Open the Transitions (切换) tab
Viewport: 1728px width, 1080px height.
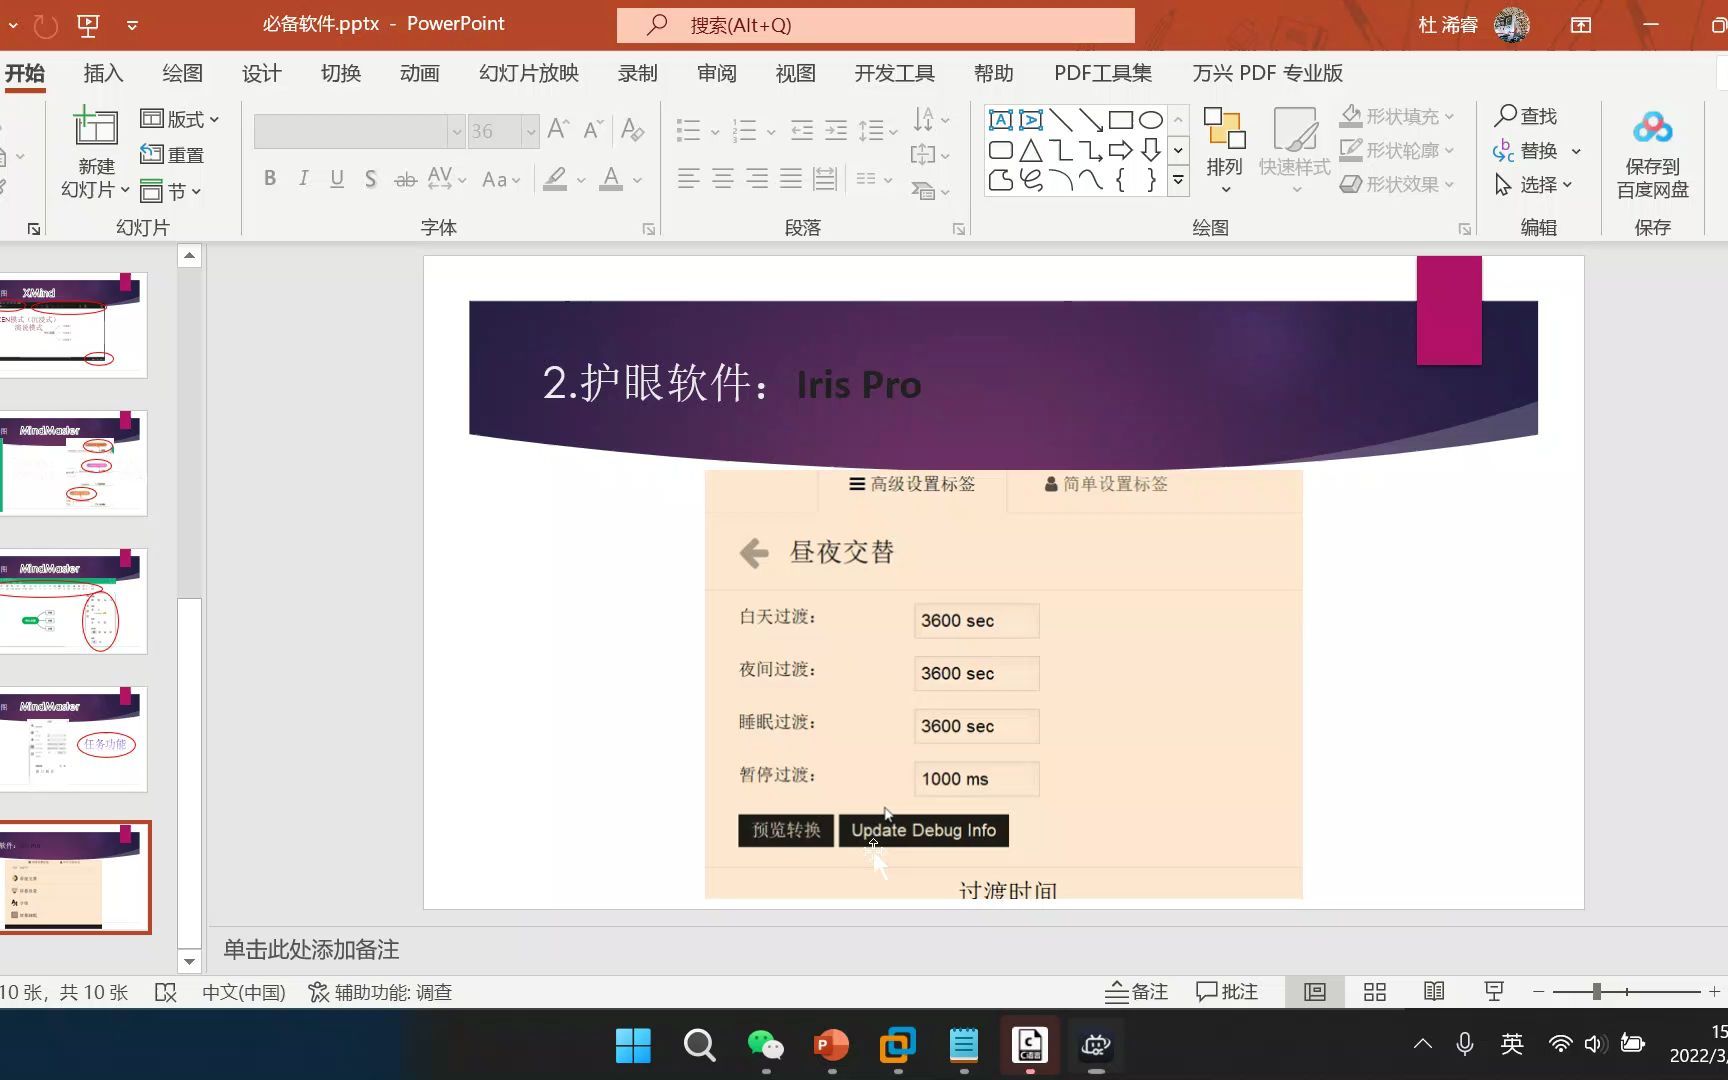(341, 73)
